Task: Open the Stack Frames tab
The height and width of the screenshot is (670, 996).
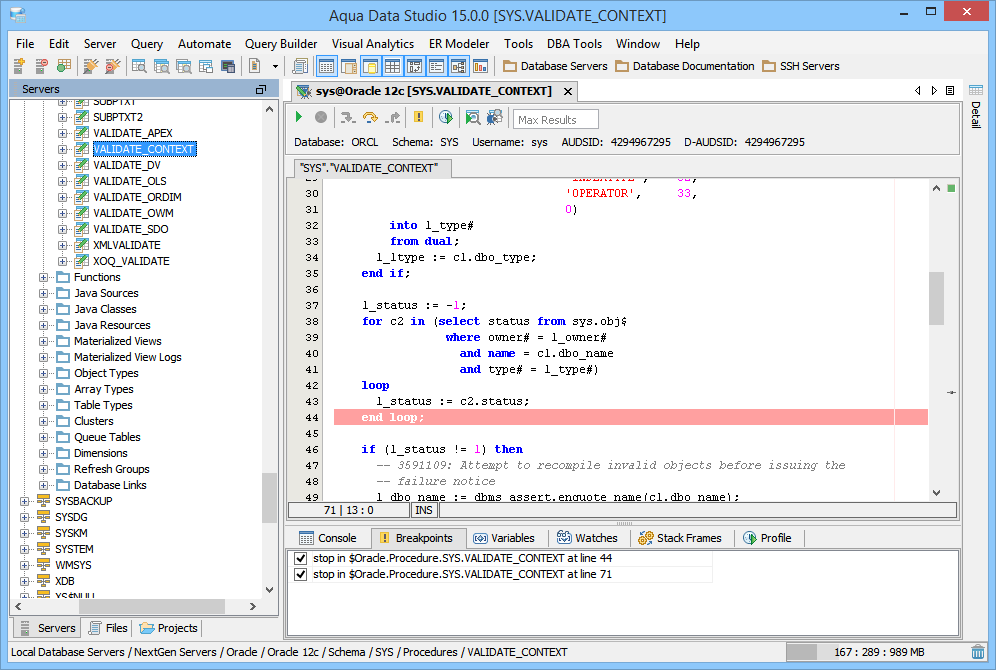Action: click(679, 538)
